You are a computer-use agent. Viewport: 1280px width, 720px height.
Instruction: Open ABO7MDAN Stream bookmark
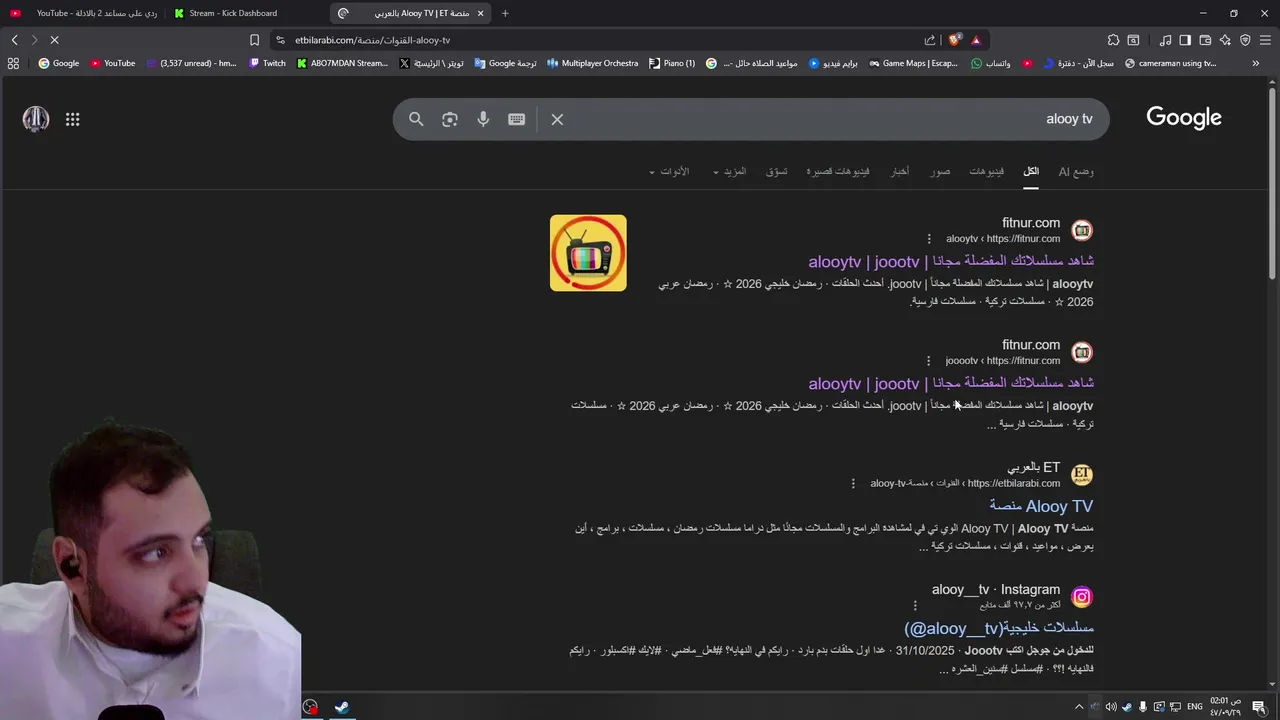point(342,63)
